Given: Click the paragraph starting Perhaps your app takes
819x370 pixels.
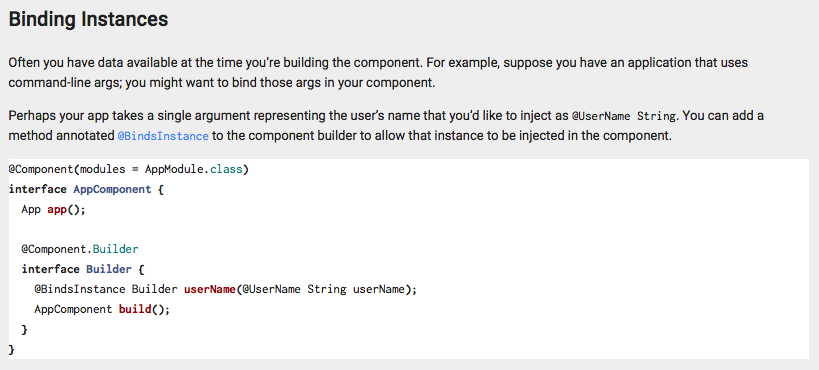Looking at the screenshot, I should click(386, 126).
